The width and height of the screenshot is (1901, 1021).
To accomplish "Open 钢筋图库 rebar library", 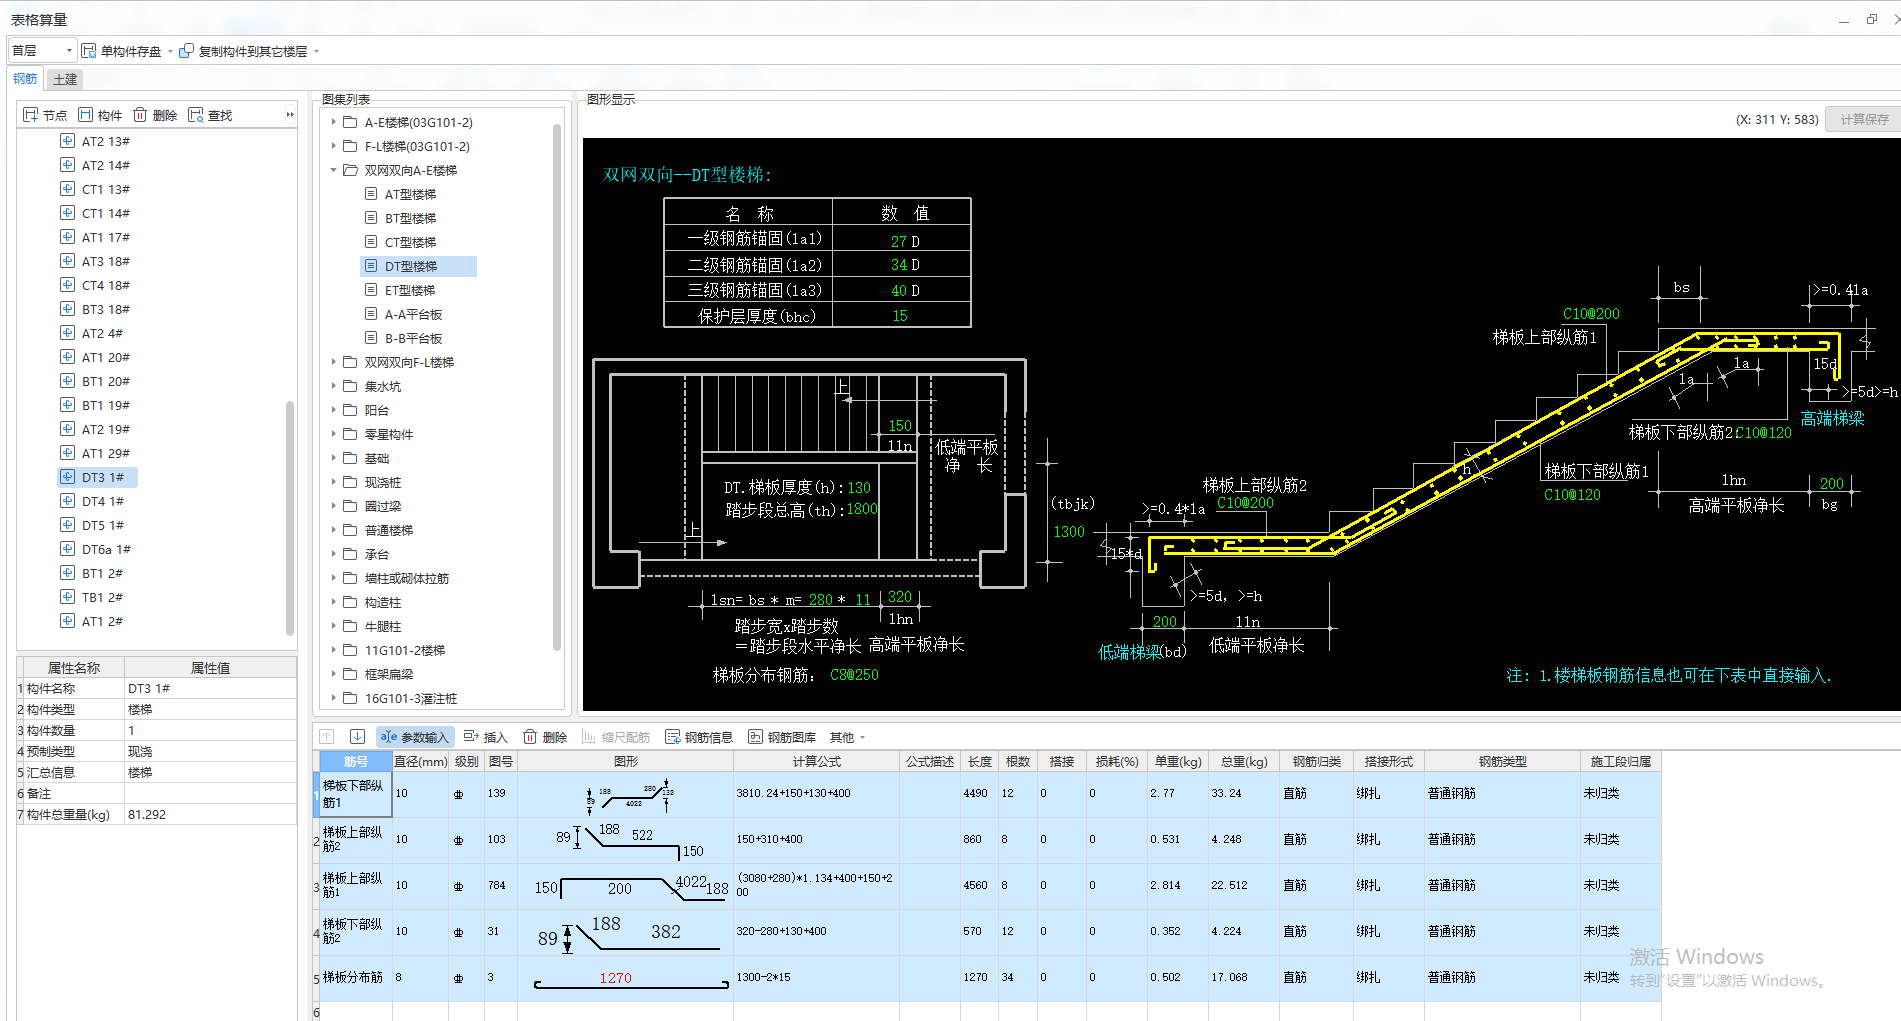I will coord(782,737).
